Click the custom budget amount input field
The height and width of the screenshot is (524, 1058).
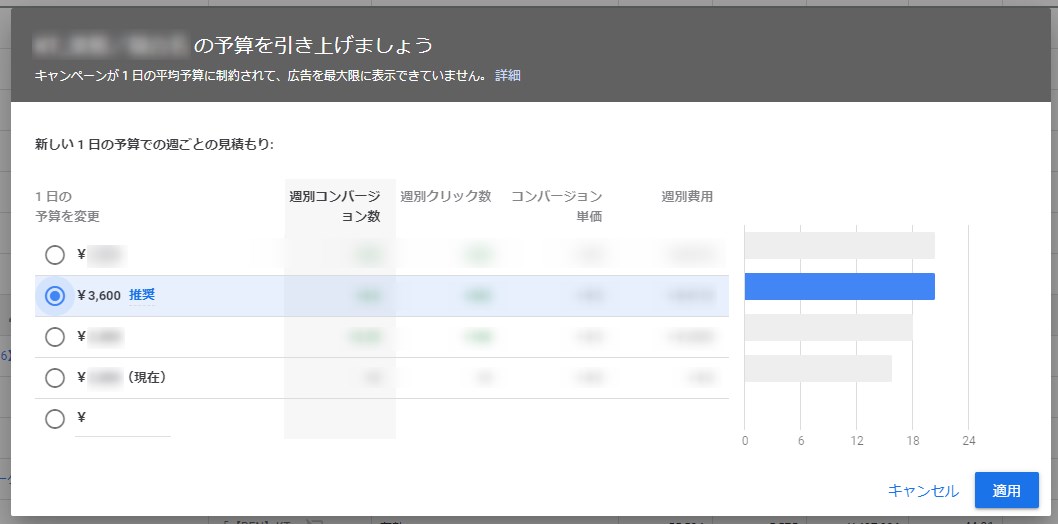122,421
